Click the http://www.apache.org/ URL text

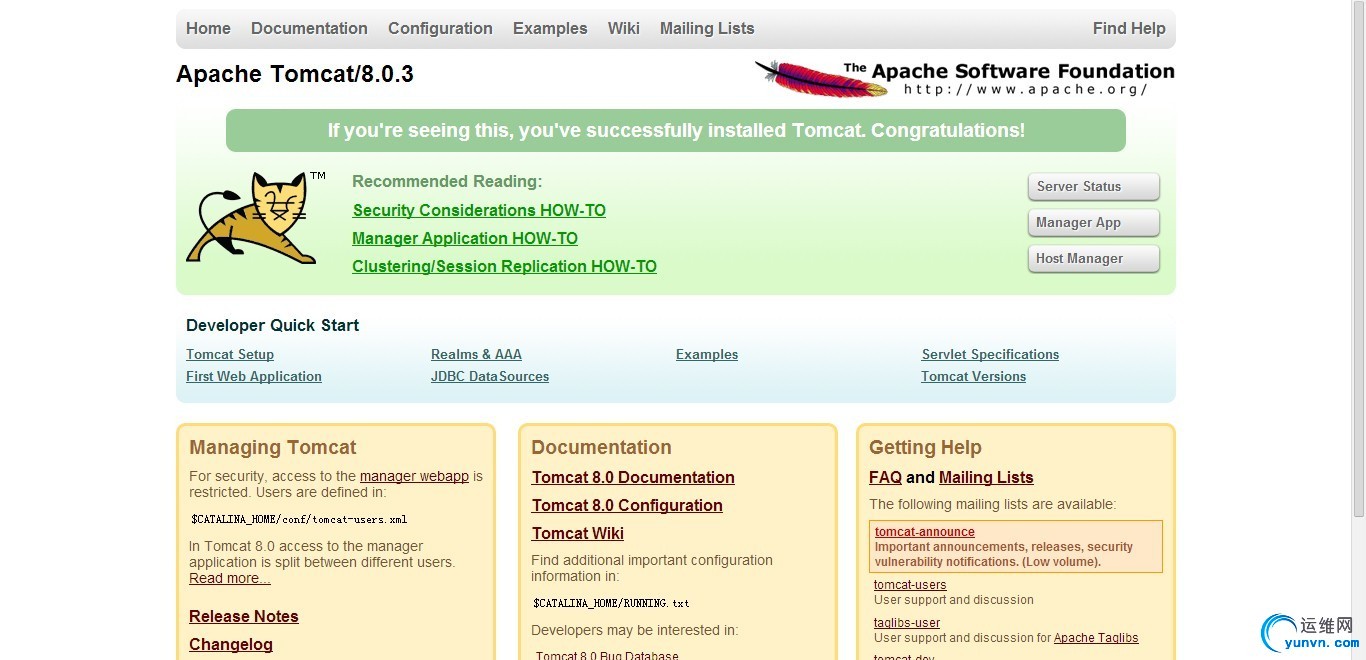[x=1026, y=89]
